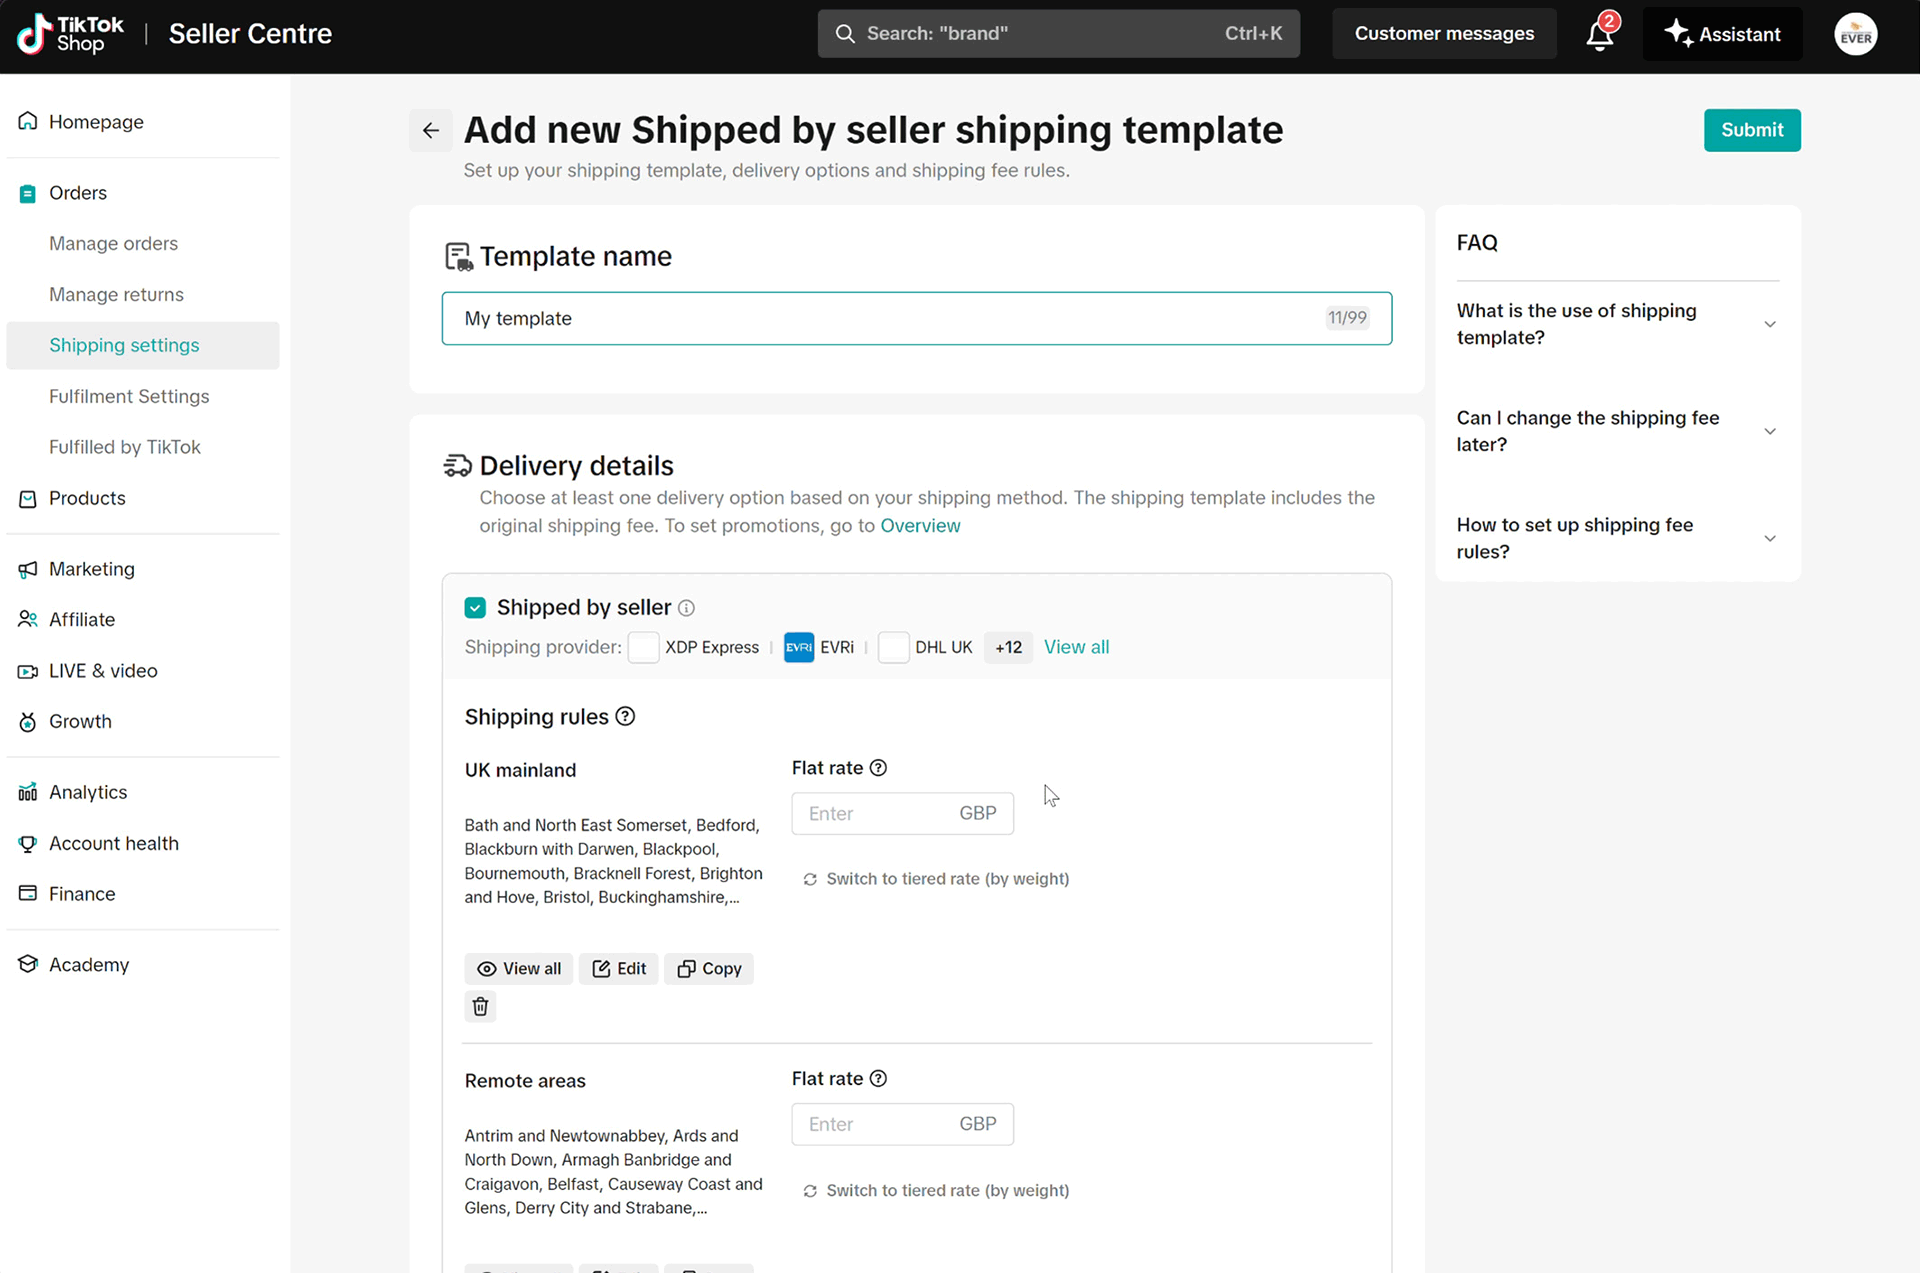Go to Fulfilled by TikTok section

coord(125,447)
